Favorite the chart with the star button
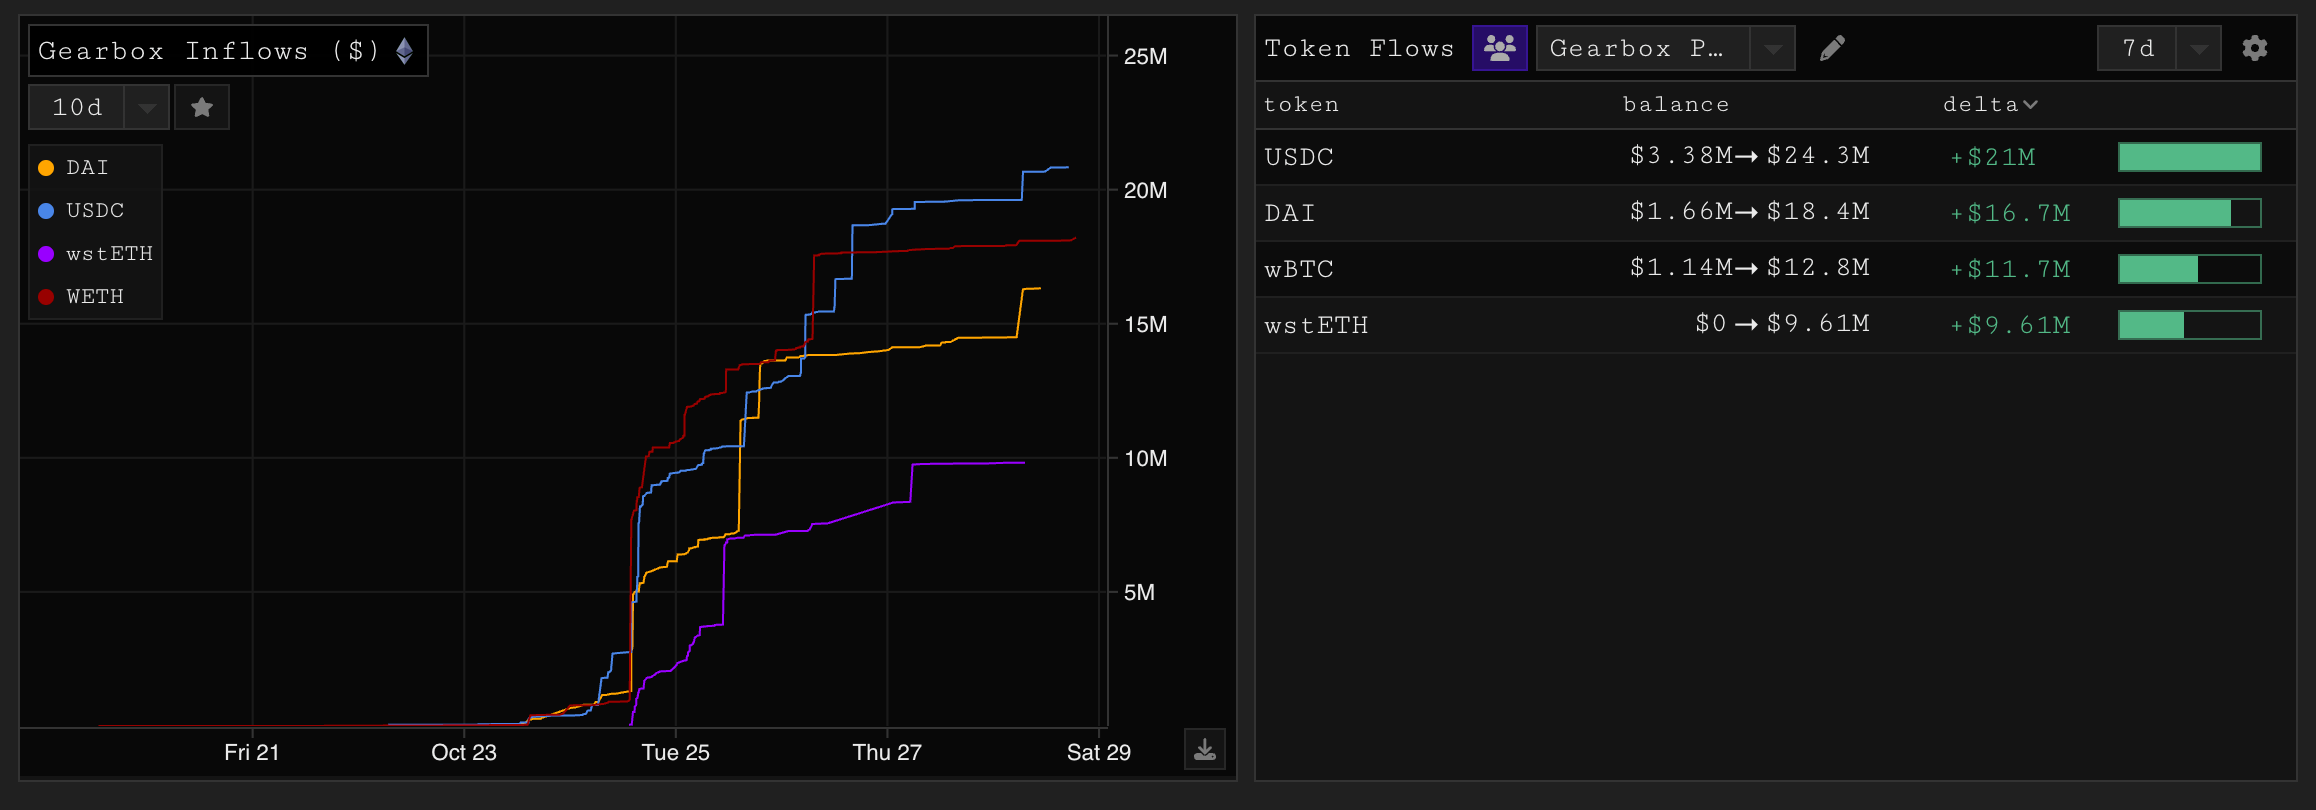Image resolution: width=2316 pixels, height=810 pixels. coord(202,107)
